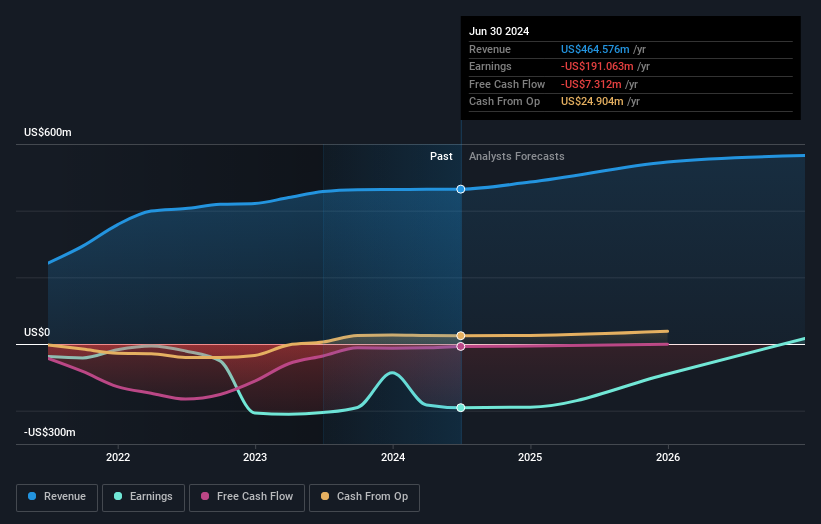Click the 'Free Cash Flow' label in tooltip
The width and height of the screenshot is (821, 524).
(507, 84)
